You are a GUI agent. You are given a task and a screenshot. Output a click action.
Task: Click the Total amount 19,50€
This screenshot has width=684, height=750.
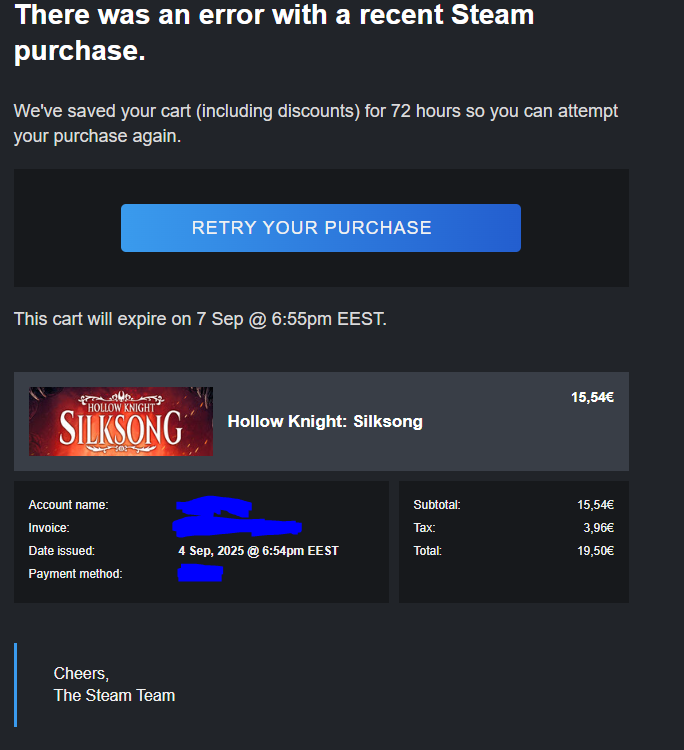(x=595, y=550)
